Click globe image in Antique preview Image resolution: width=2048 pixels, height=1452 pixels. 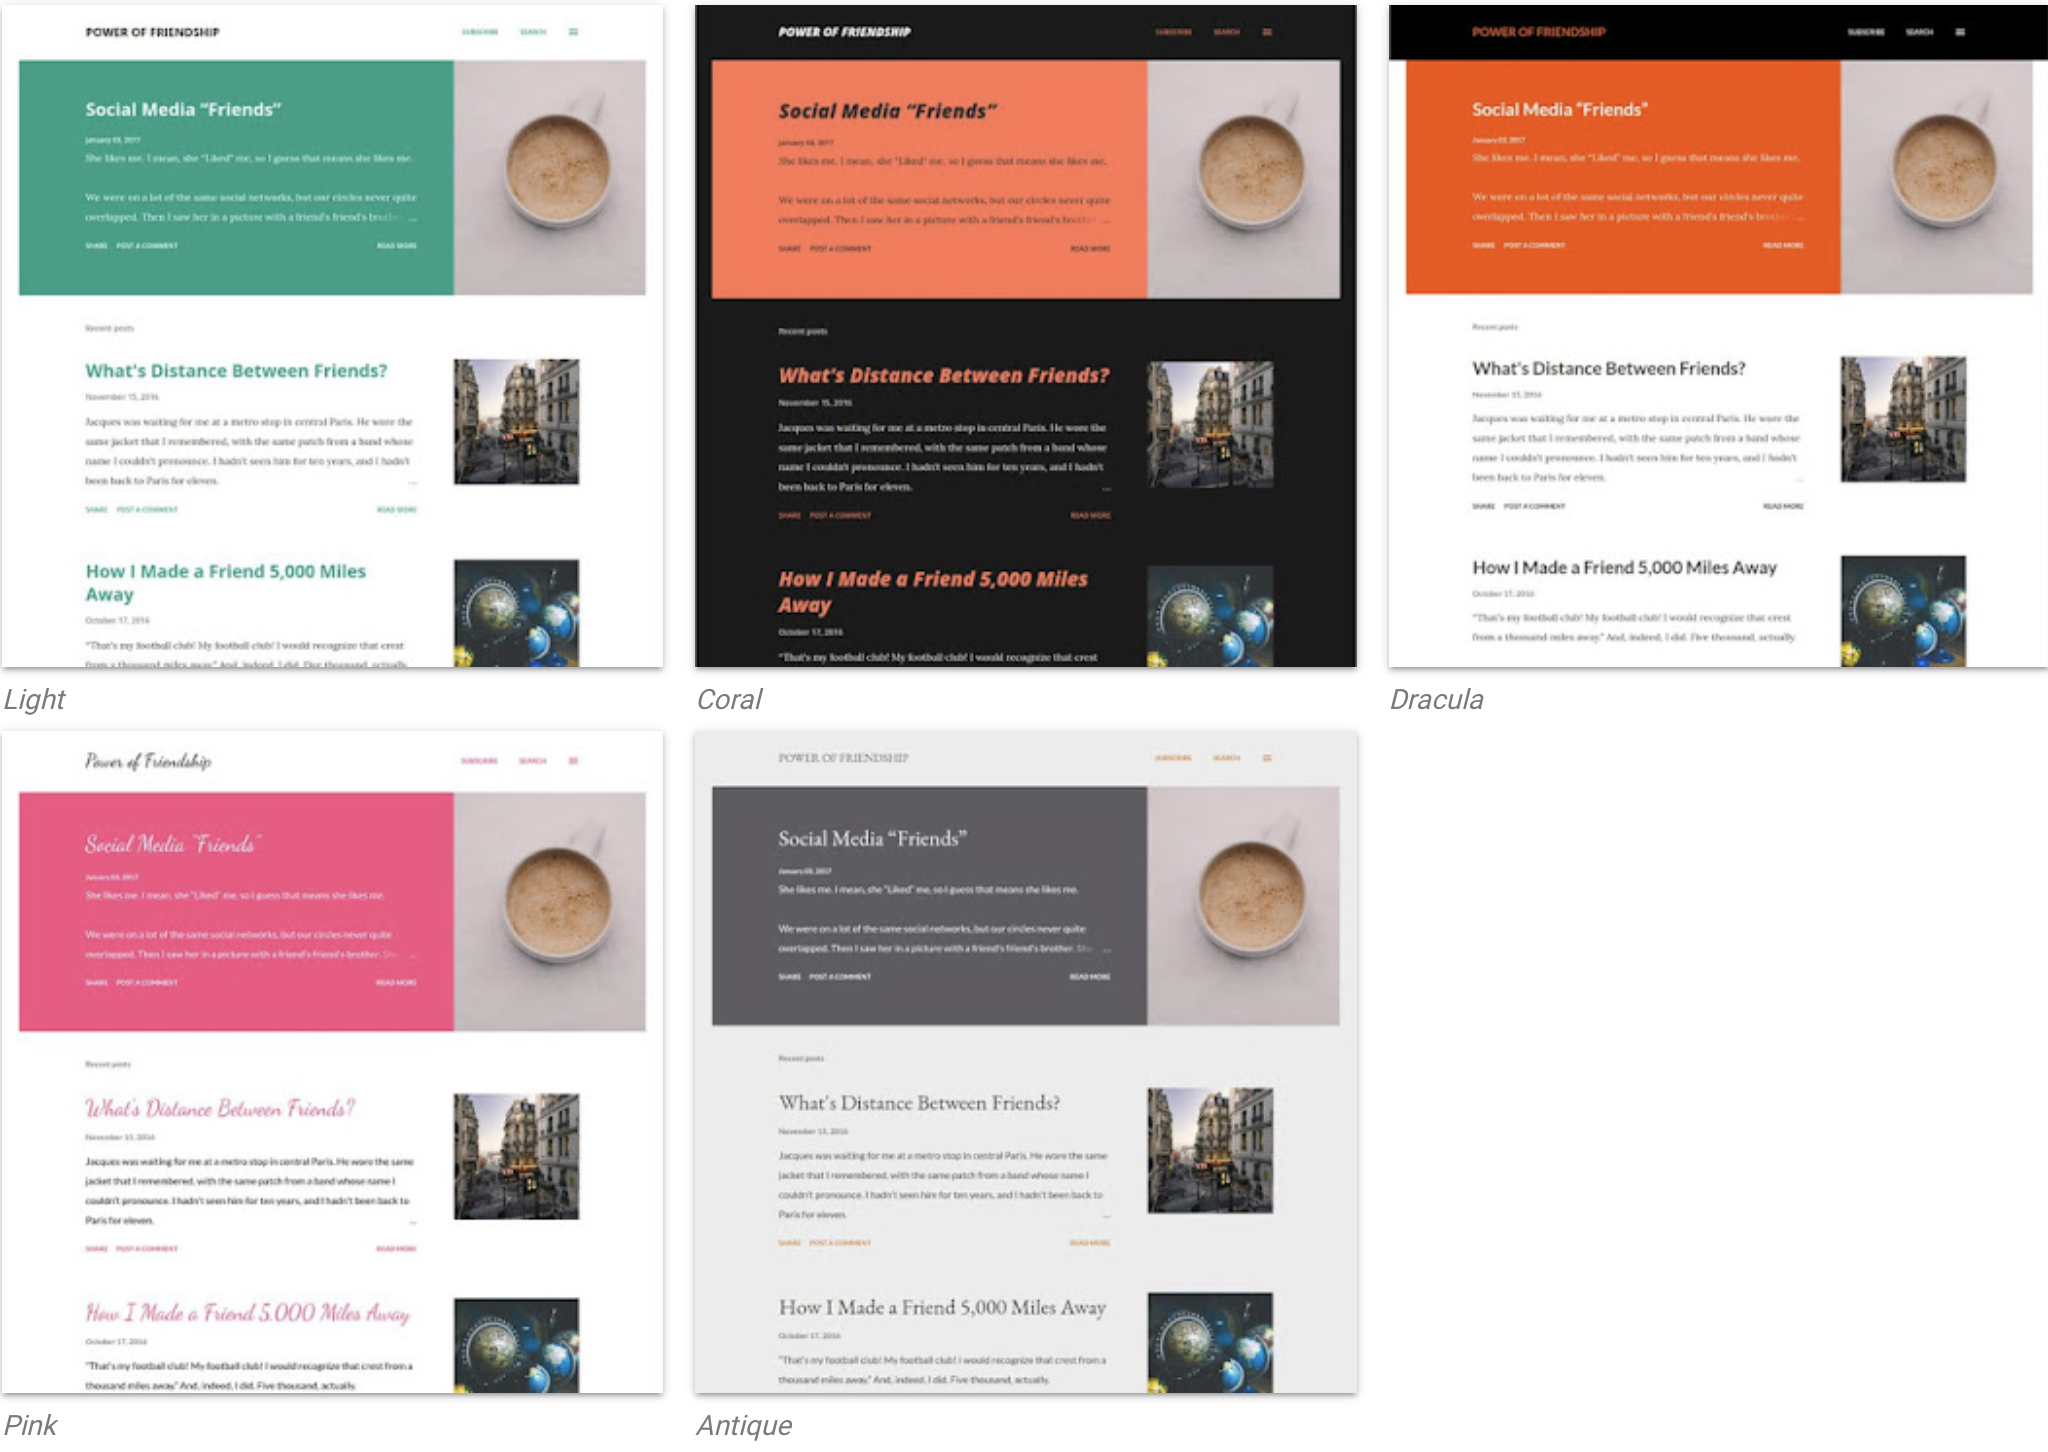click(x=1210, y=1342)
